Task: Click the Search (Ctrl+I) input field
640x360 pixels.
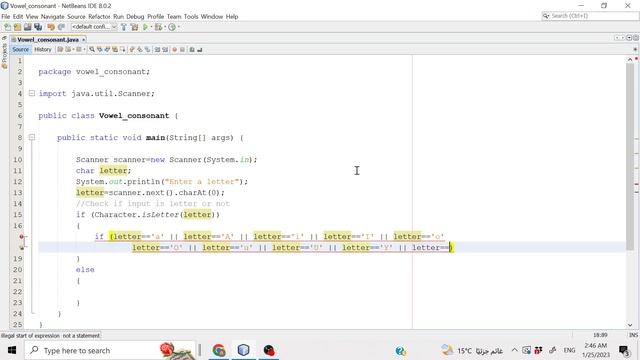Action: pyautogui.click(x=589, y=16)
